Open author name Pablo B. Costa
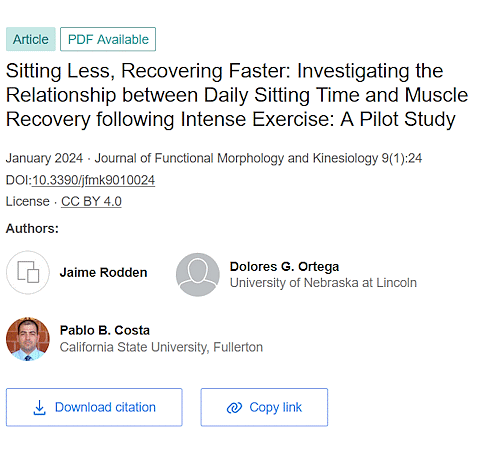The width and height of the screenshot is (490, 452). (x=105, y=330)
